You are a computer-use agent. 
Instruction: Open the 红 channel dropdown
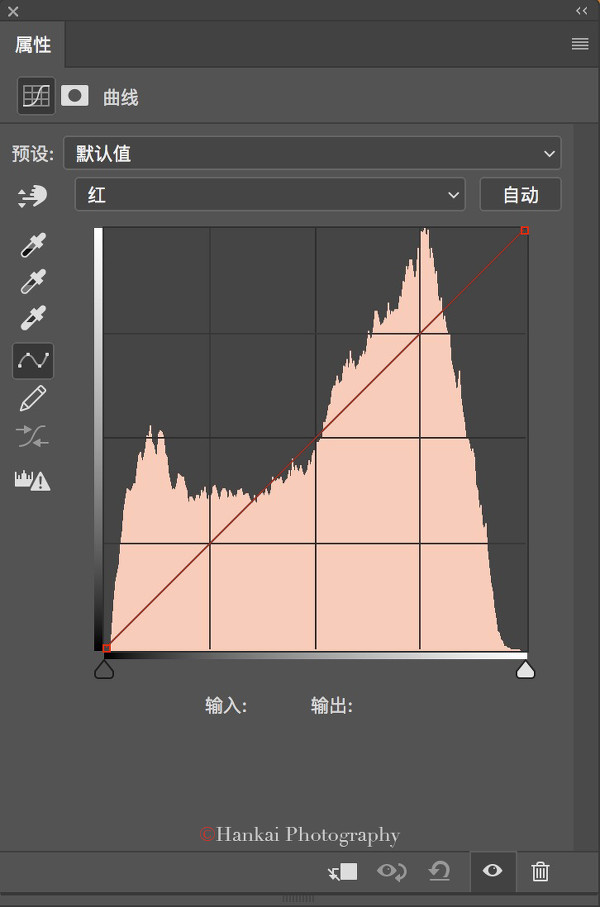[x=270, y=194]
